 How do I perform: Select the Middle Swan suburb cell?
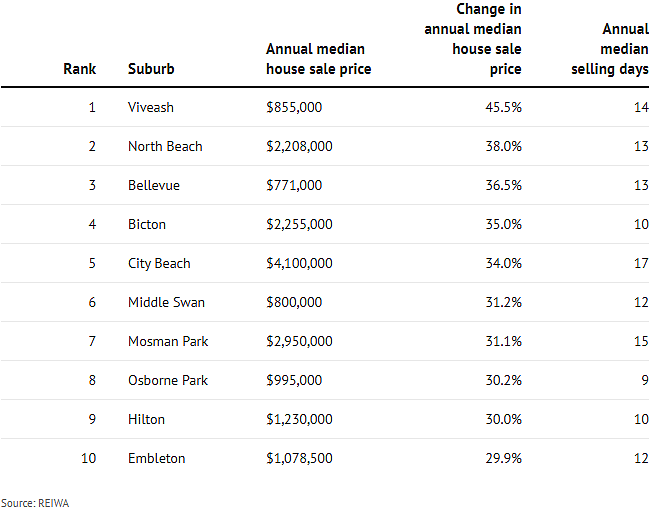click(x=166, y=302)
